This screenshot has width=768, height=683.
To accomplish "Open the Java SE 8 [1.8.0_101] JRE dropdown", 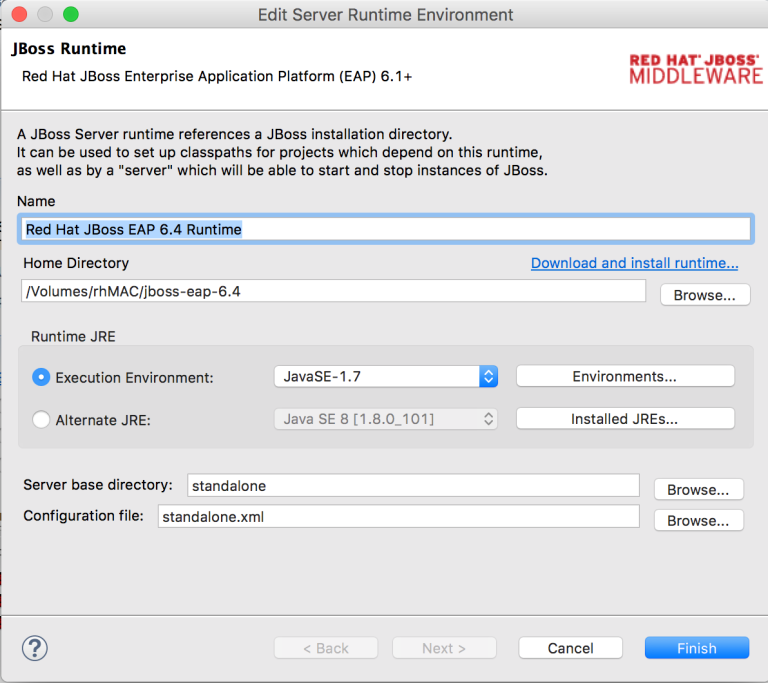I will (386, 419).
